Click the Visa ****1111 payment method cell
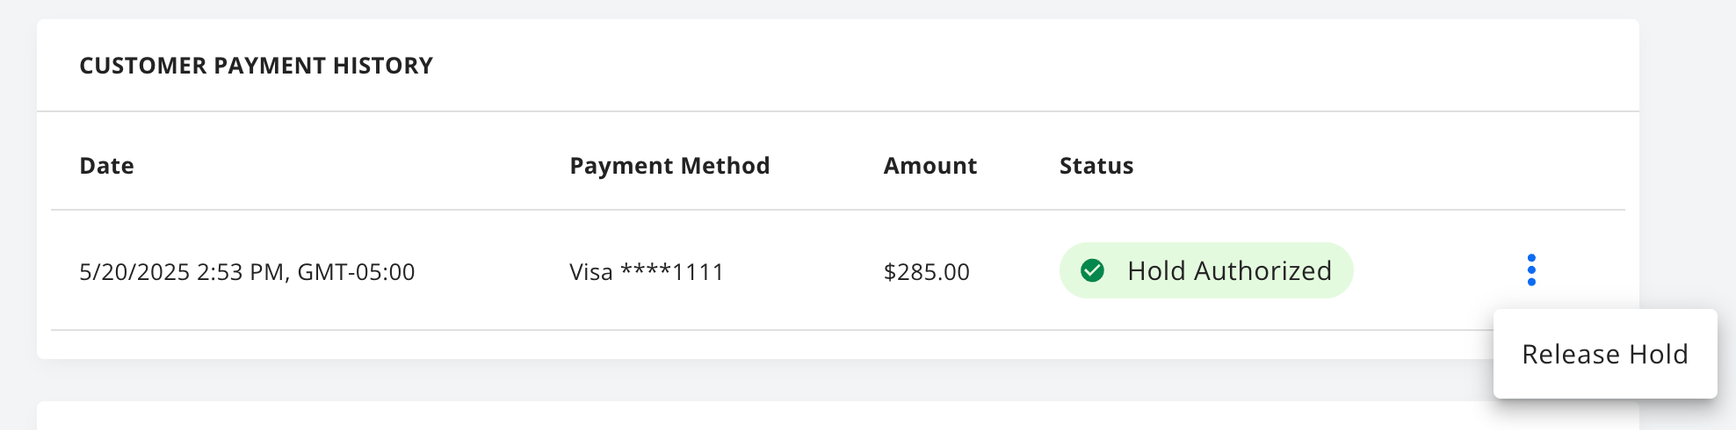Screen dimensions: 1736x430 (x=647, y=271)
